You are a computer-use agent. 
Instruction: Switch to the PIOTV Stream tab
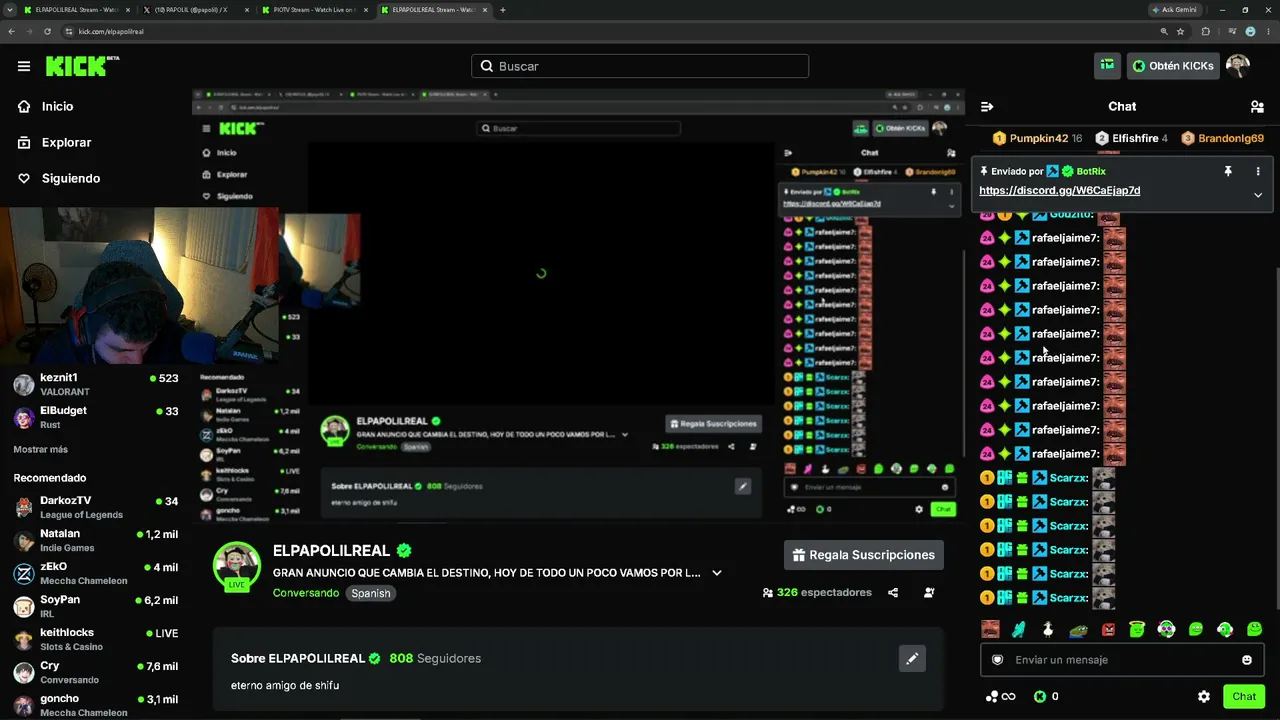[315, 10]
